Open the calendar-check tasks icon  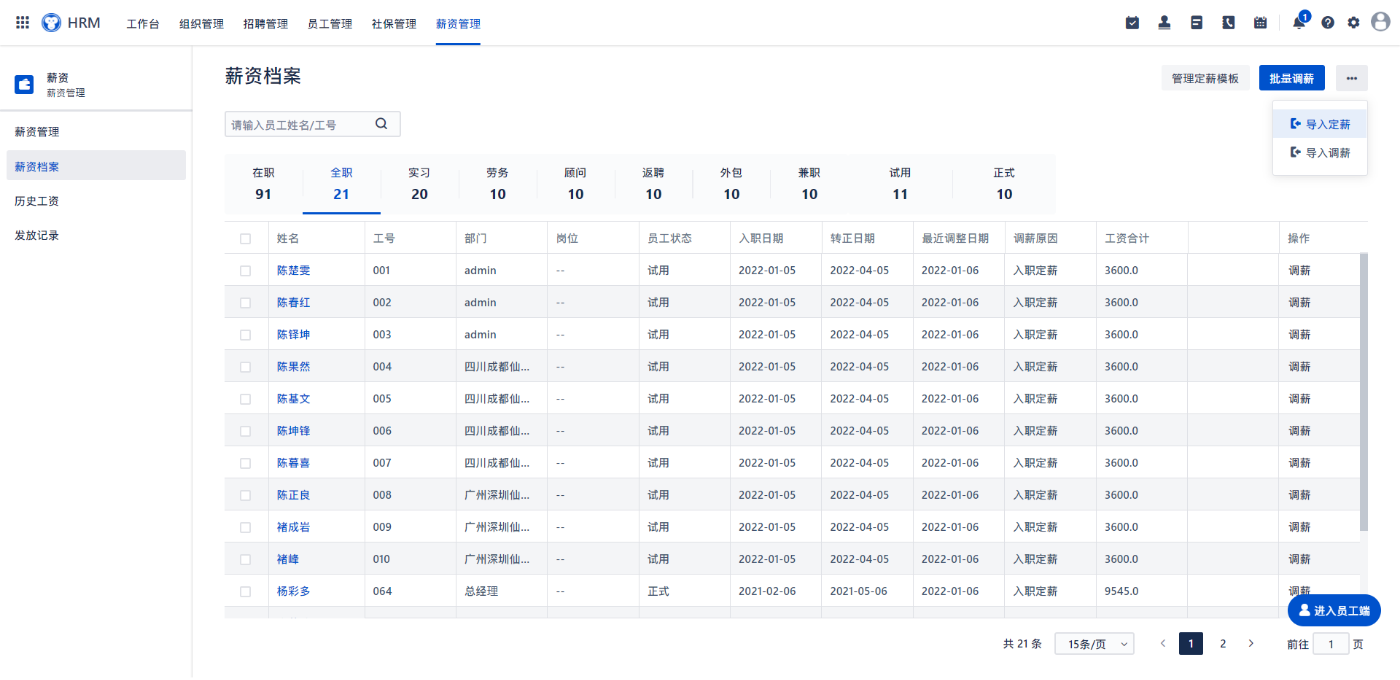click(x=1132, y=22)
